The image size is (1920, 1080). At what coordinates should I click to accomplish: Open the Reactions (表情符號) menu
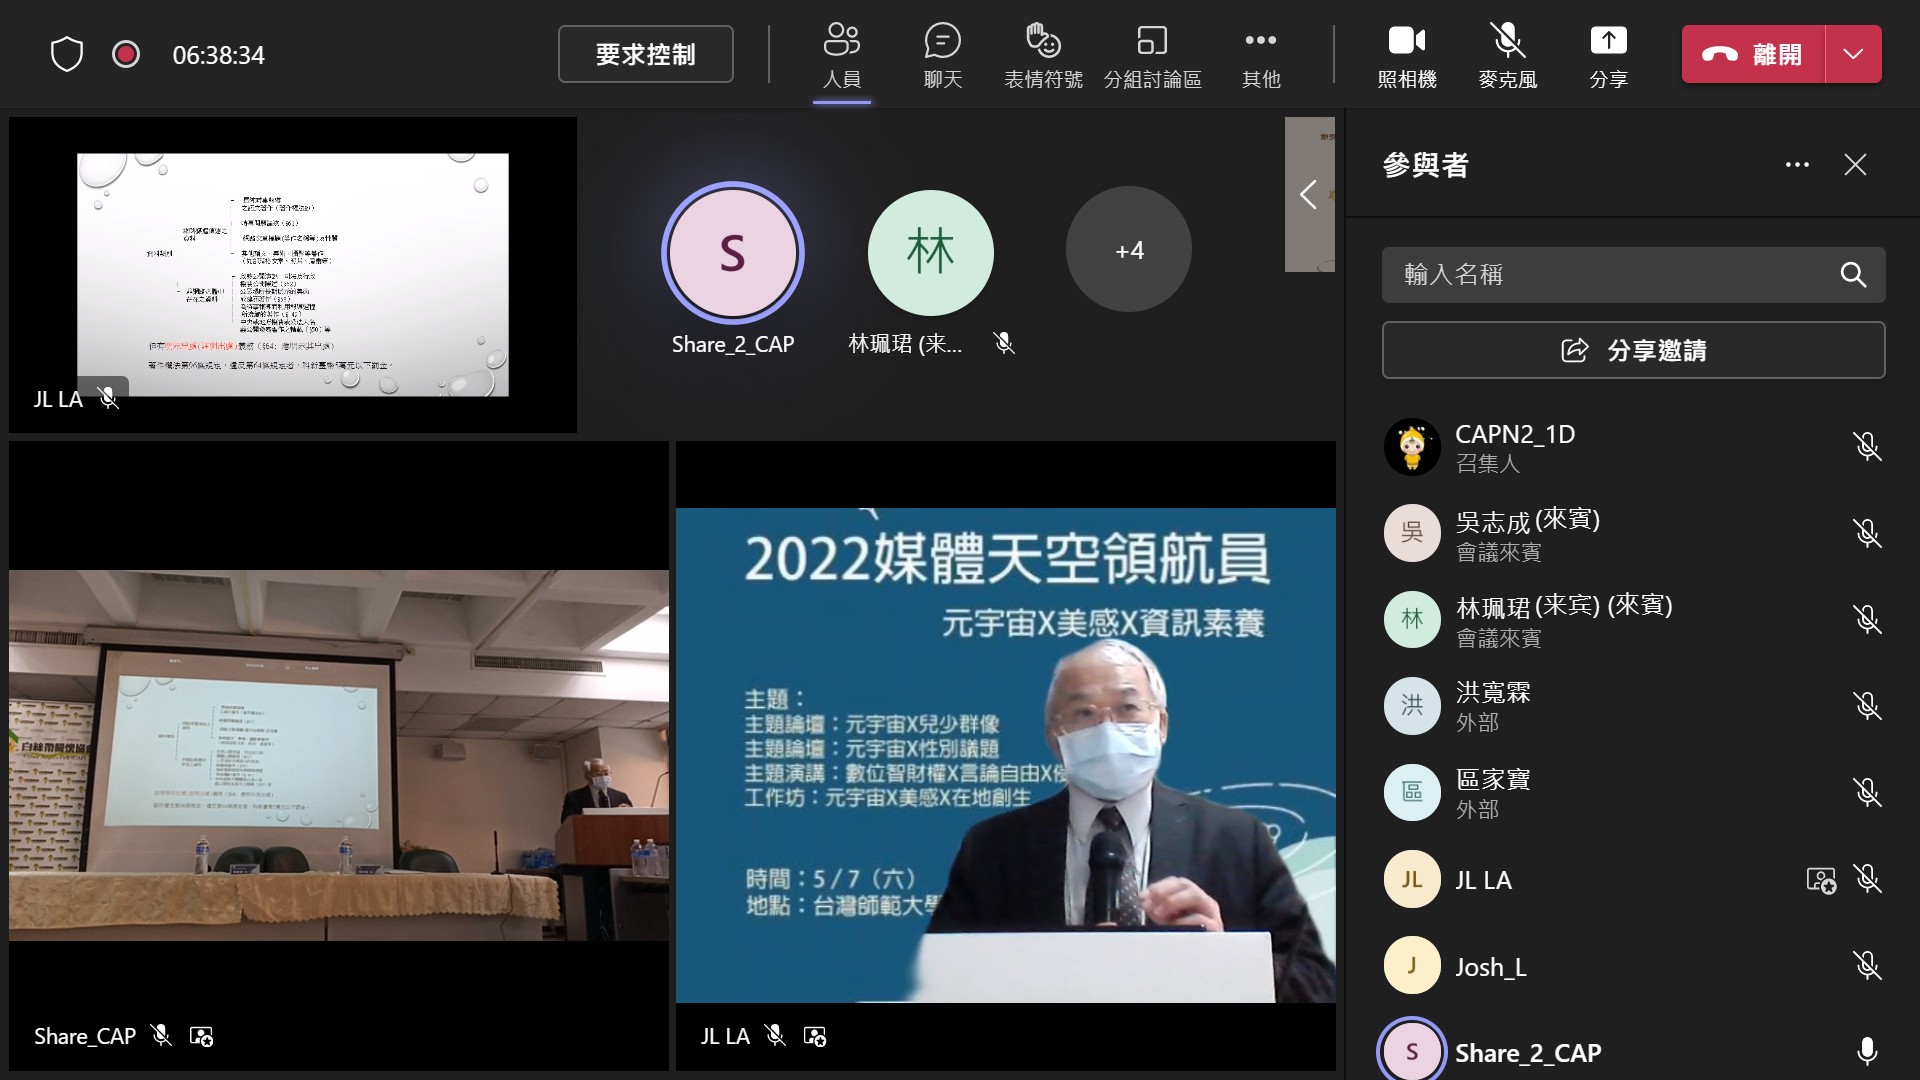(x=1043, y=55)
